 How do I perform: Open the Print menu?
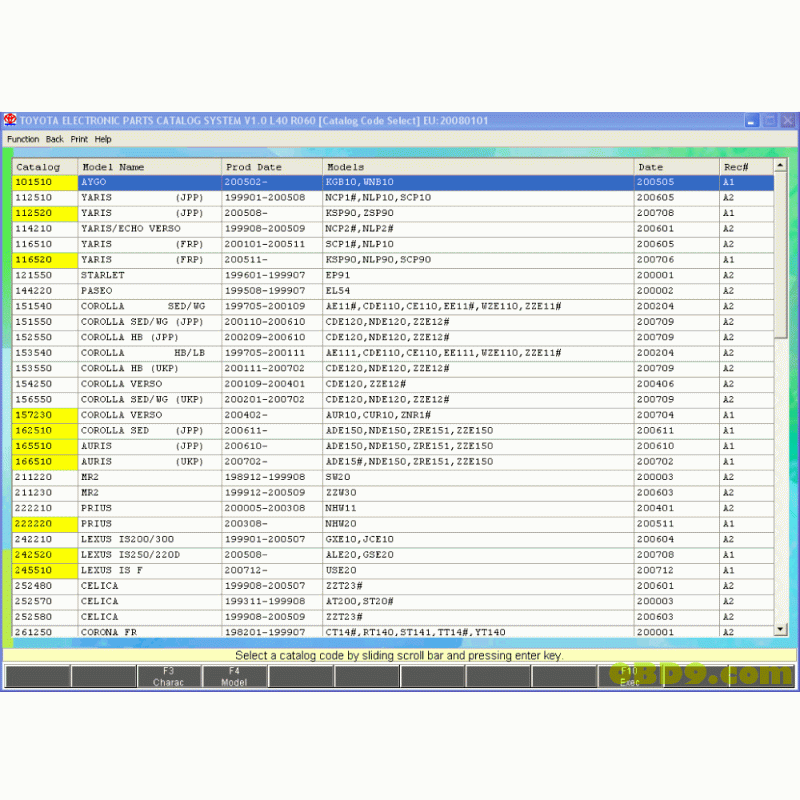79,139
